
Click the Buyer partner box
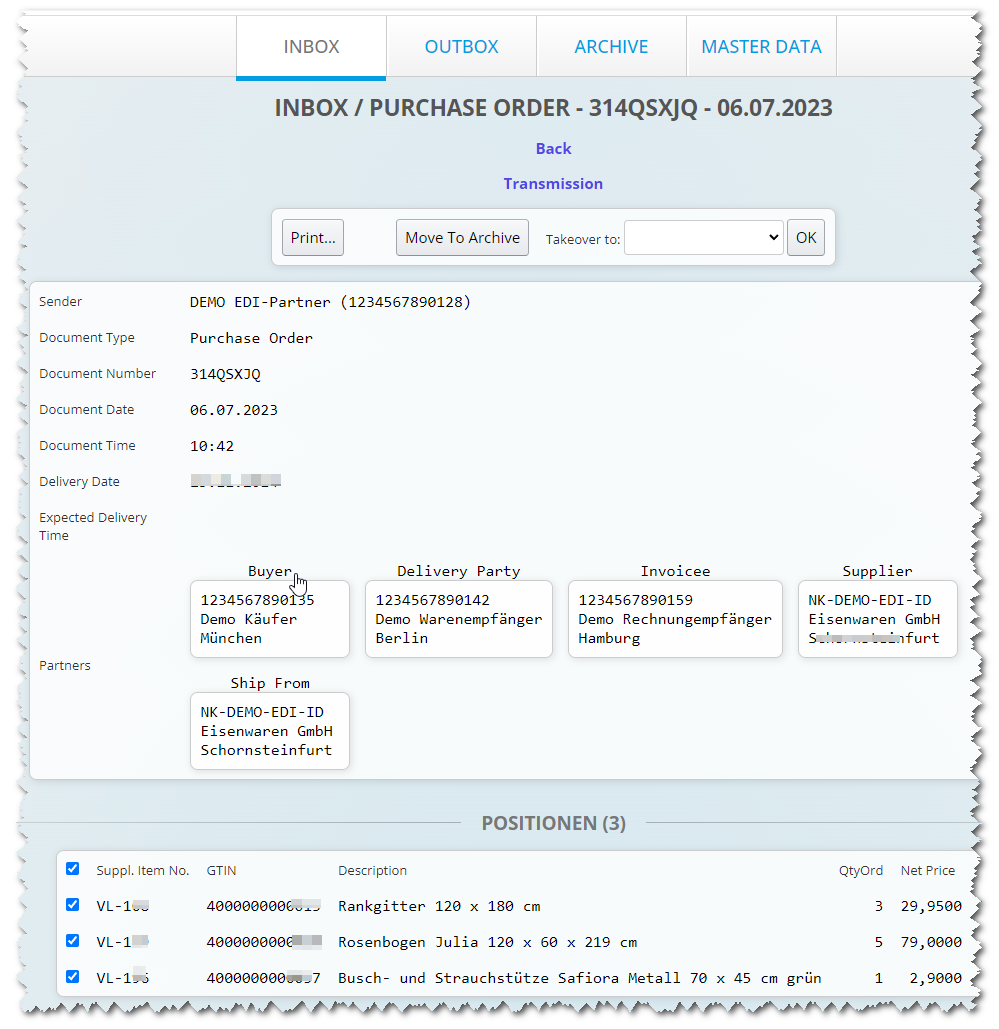pos(270,619)
